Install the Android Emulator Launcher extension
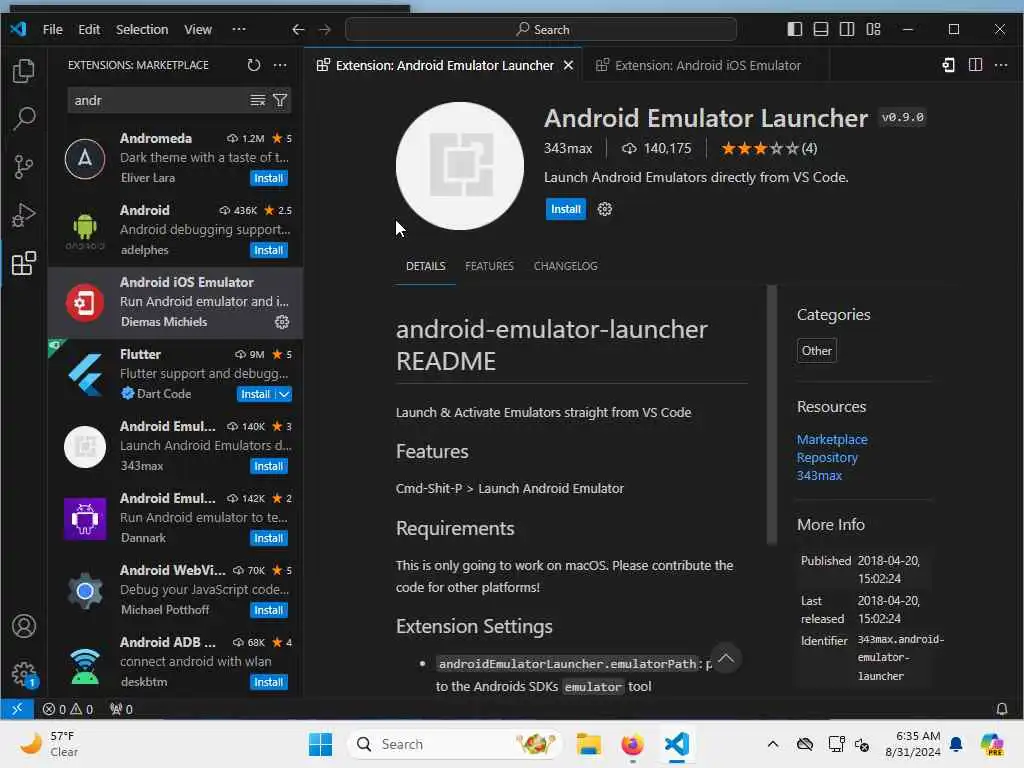 pyautogui.click(x=566, y=209)
